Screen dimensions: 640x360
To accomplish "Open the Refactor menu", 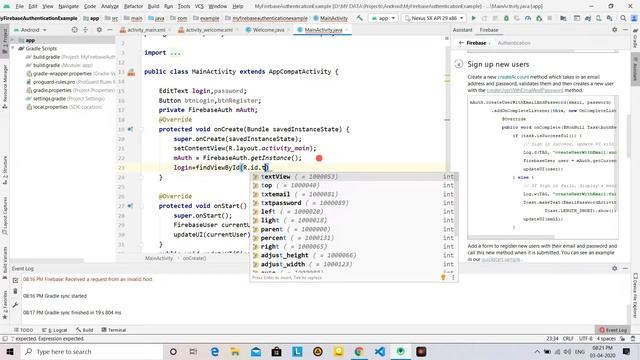I will pos(133,6).
